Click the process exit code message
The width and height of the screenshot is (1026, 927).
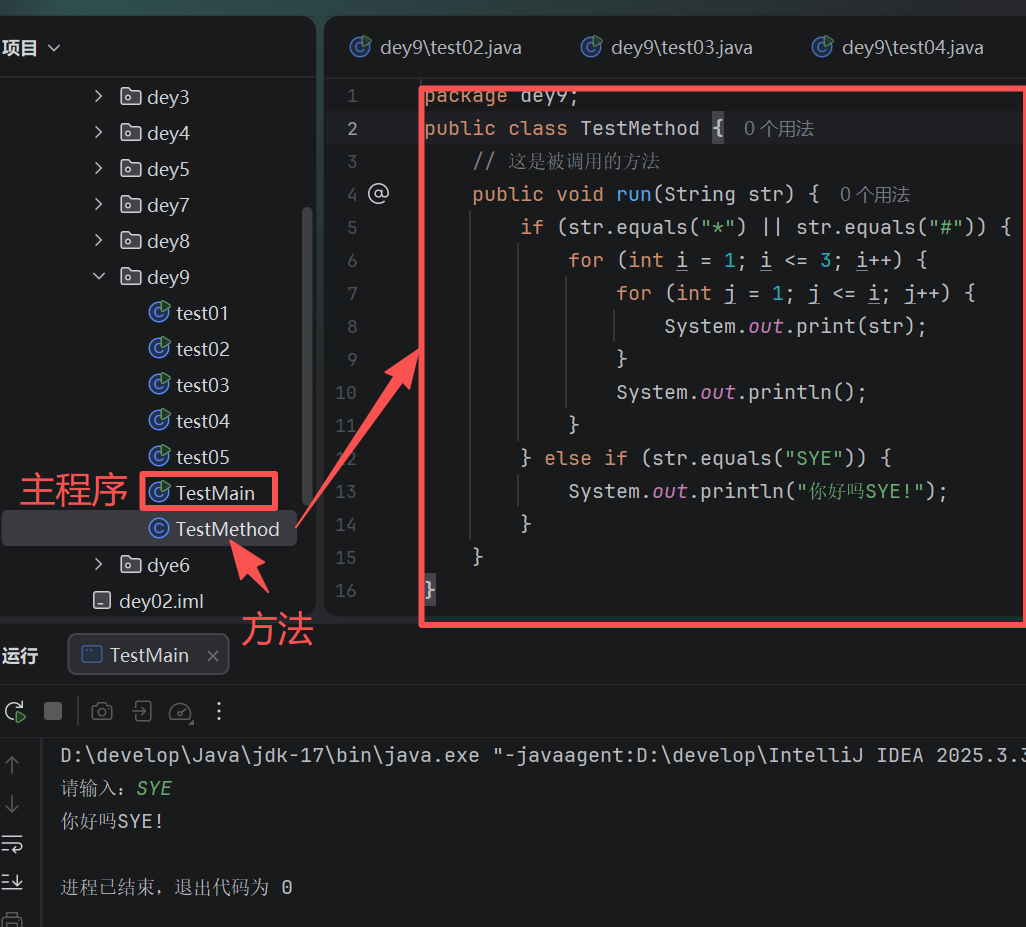point(176,887)
